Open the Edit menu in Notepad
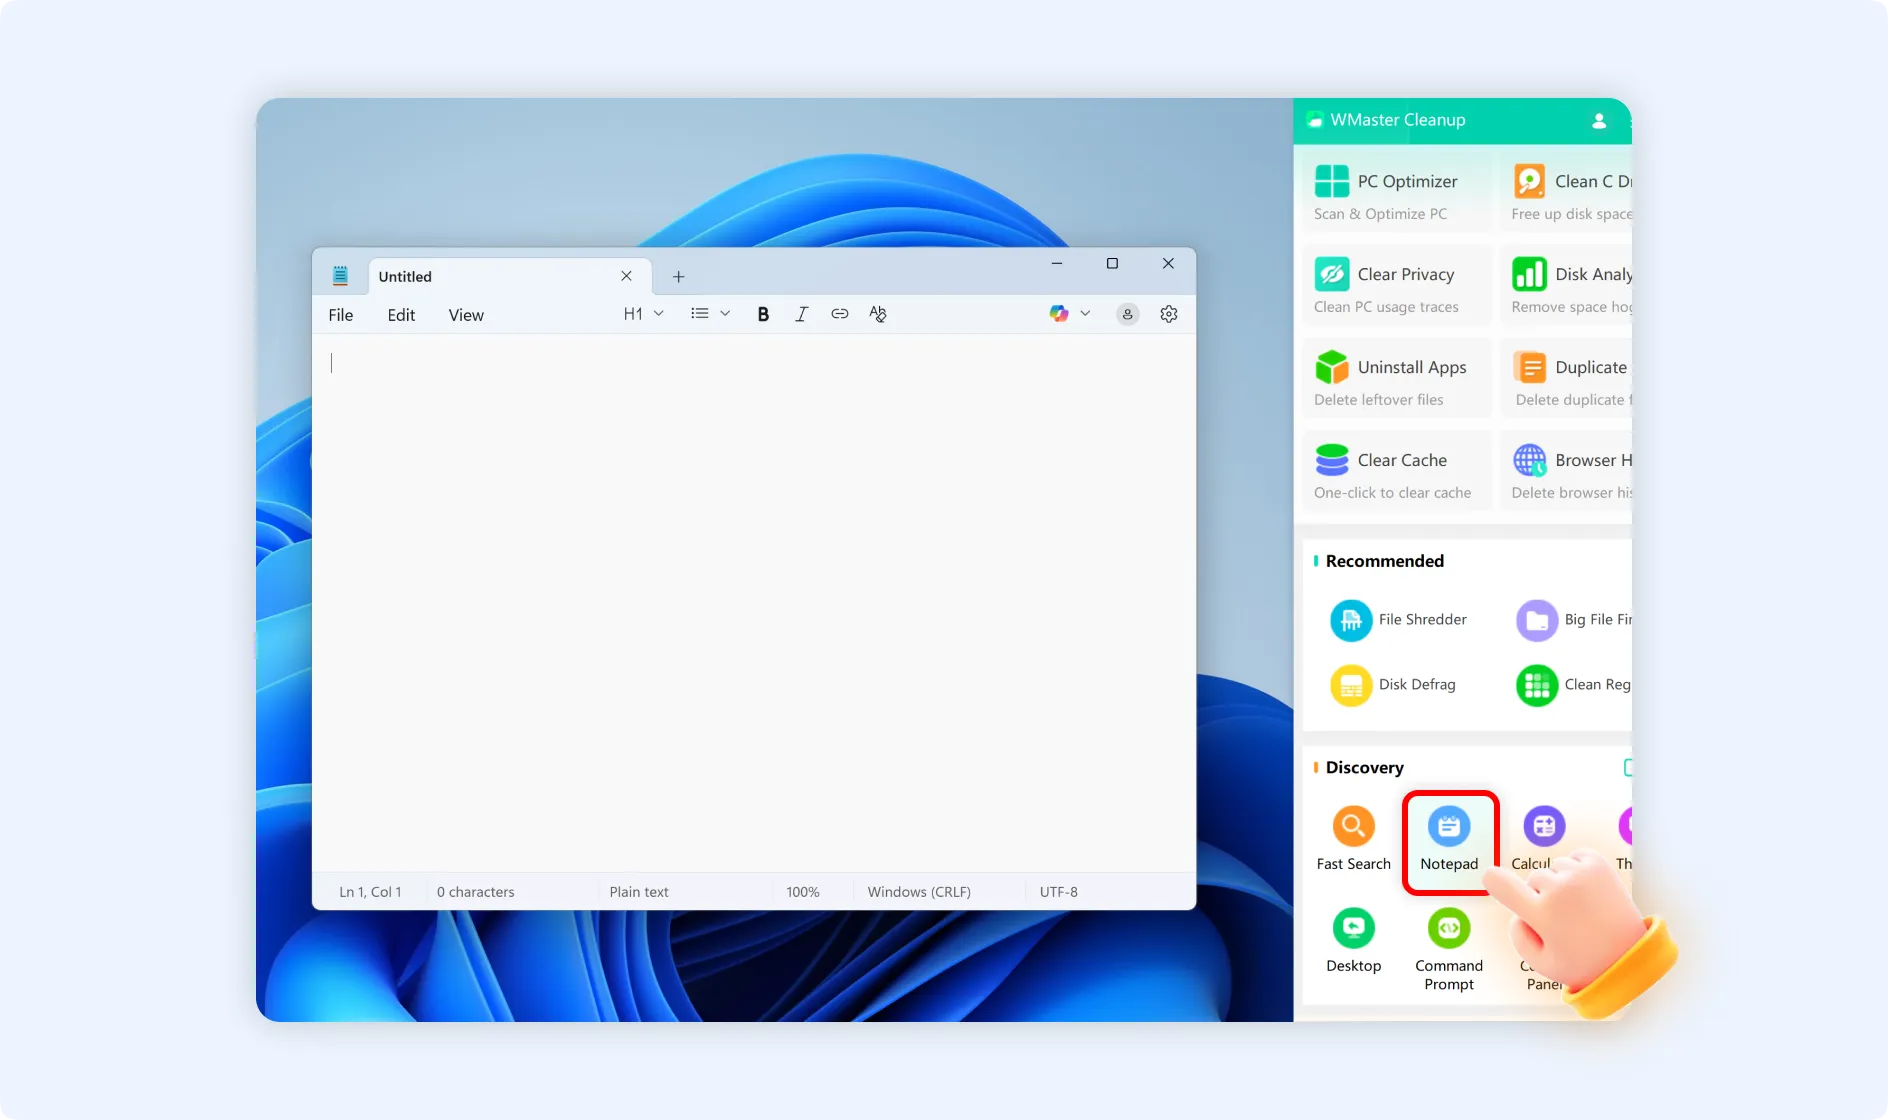Screen dimensions: 1888x1120 click(401, 314)
